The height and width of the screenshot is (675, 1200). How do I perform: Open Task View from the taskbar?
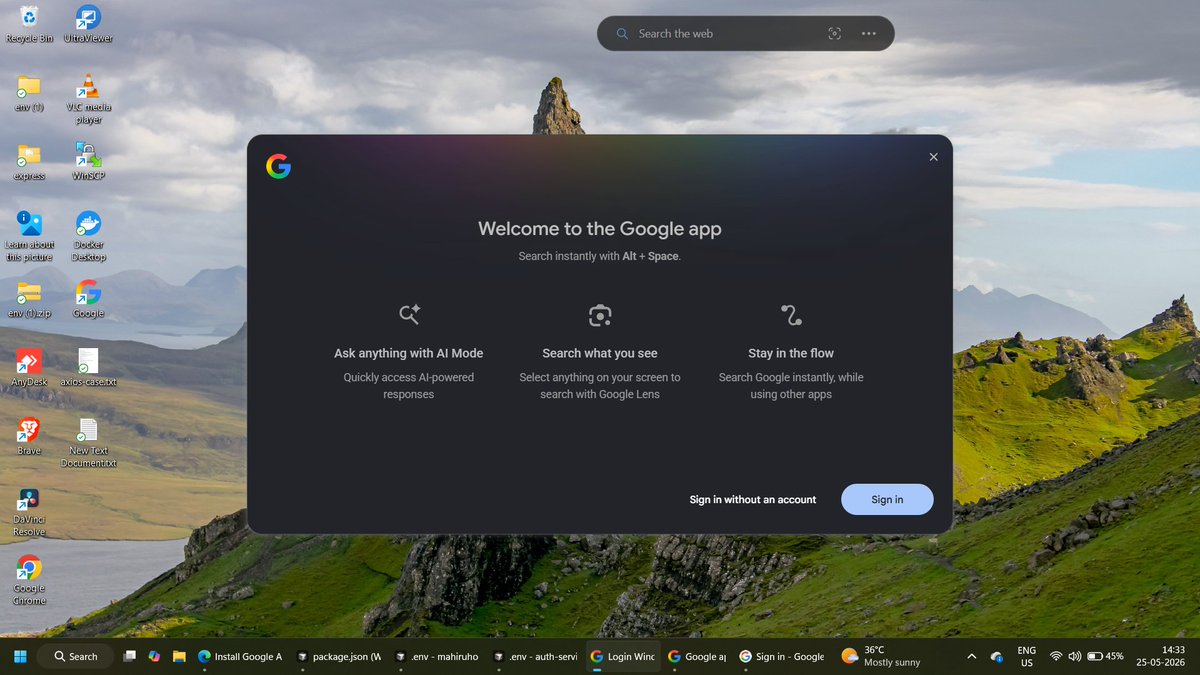pyautogui.click(x=130, y=656)
